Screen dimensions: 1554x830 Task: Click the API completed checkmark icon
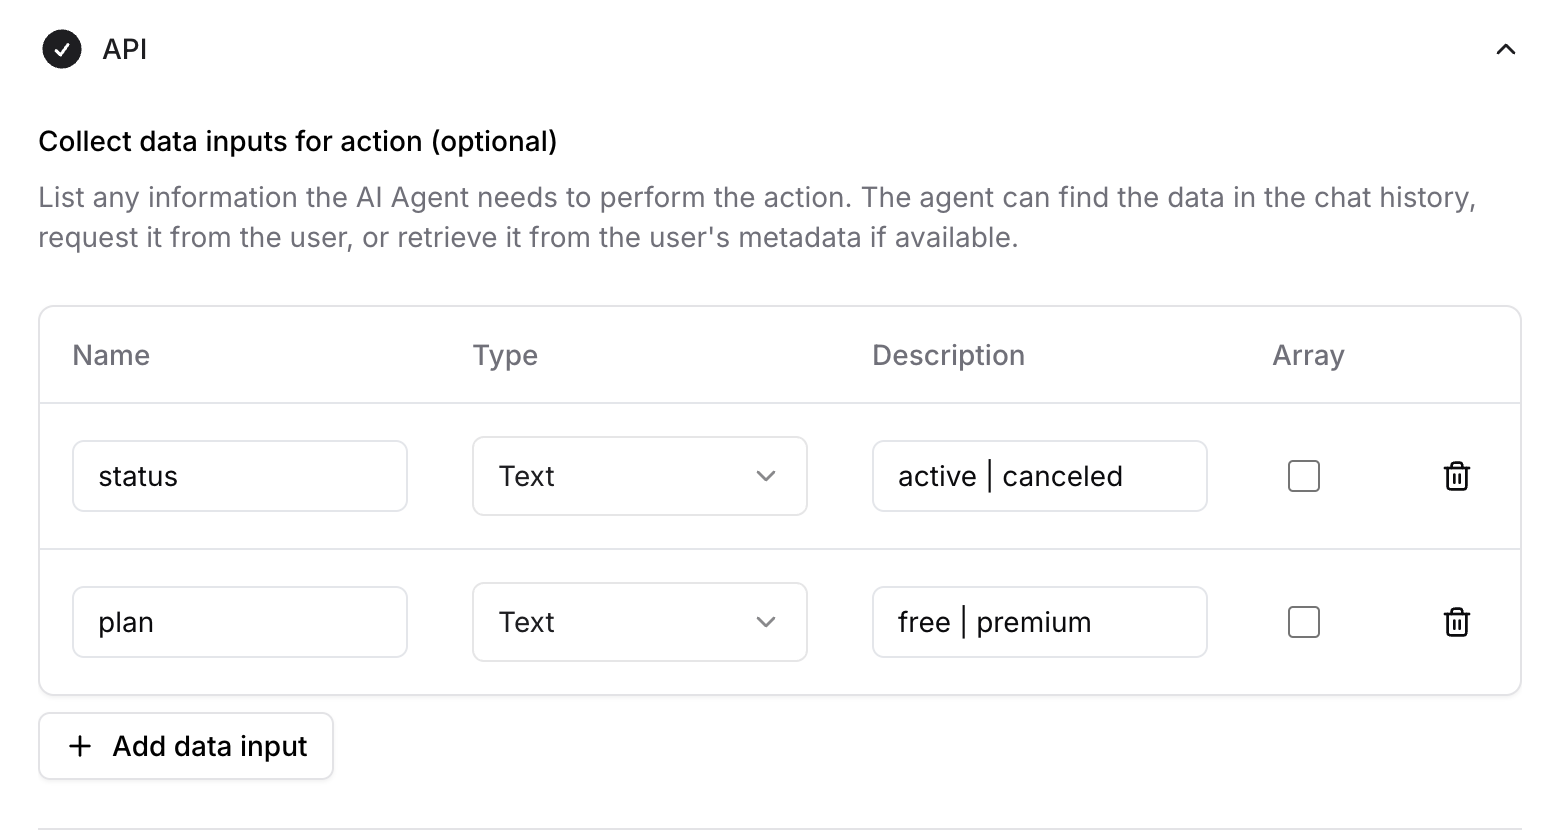click(x=62, y=49)
